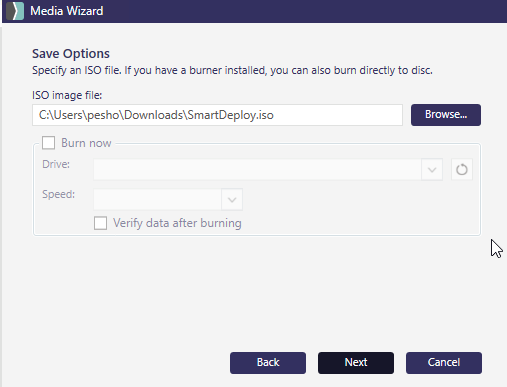Refresh the drive list with circular arrow icon

pos(462,170)
